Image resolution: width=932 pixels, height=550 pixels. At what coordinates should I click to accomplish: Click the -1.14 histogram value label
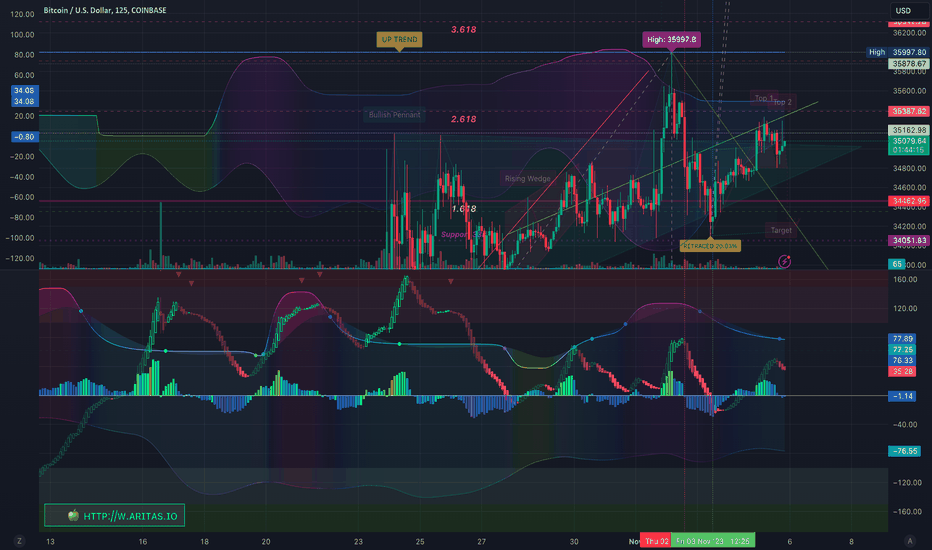902,396
